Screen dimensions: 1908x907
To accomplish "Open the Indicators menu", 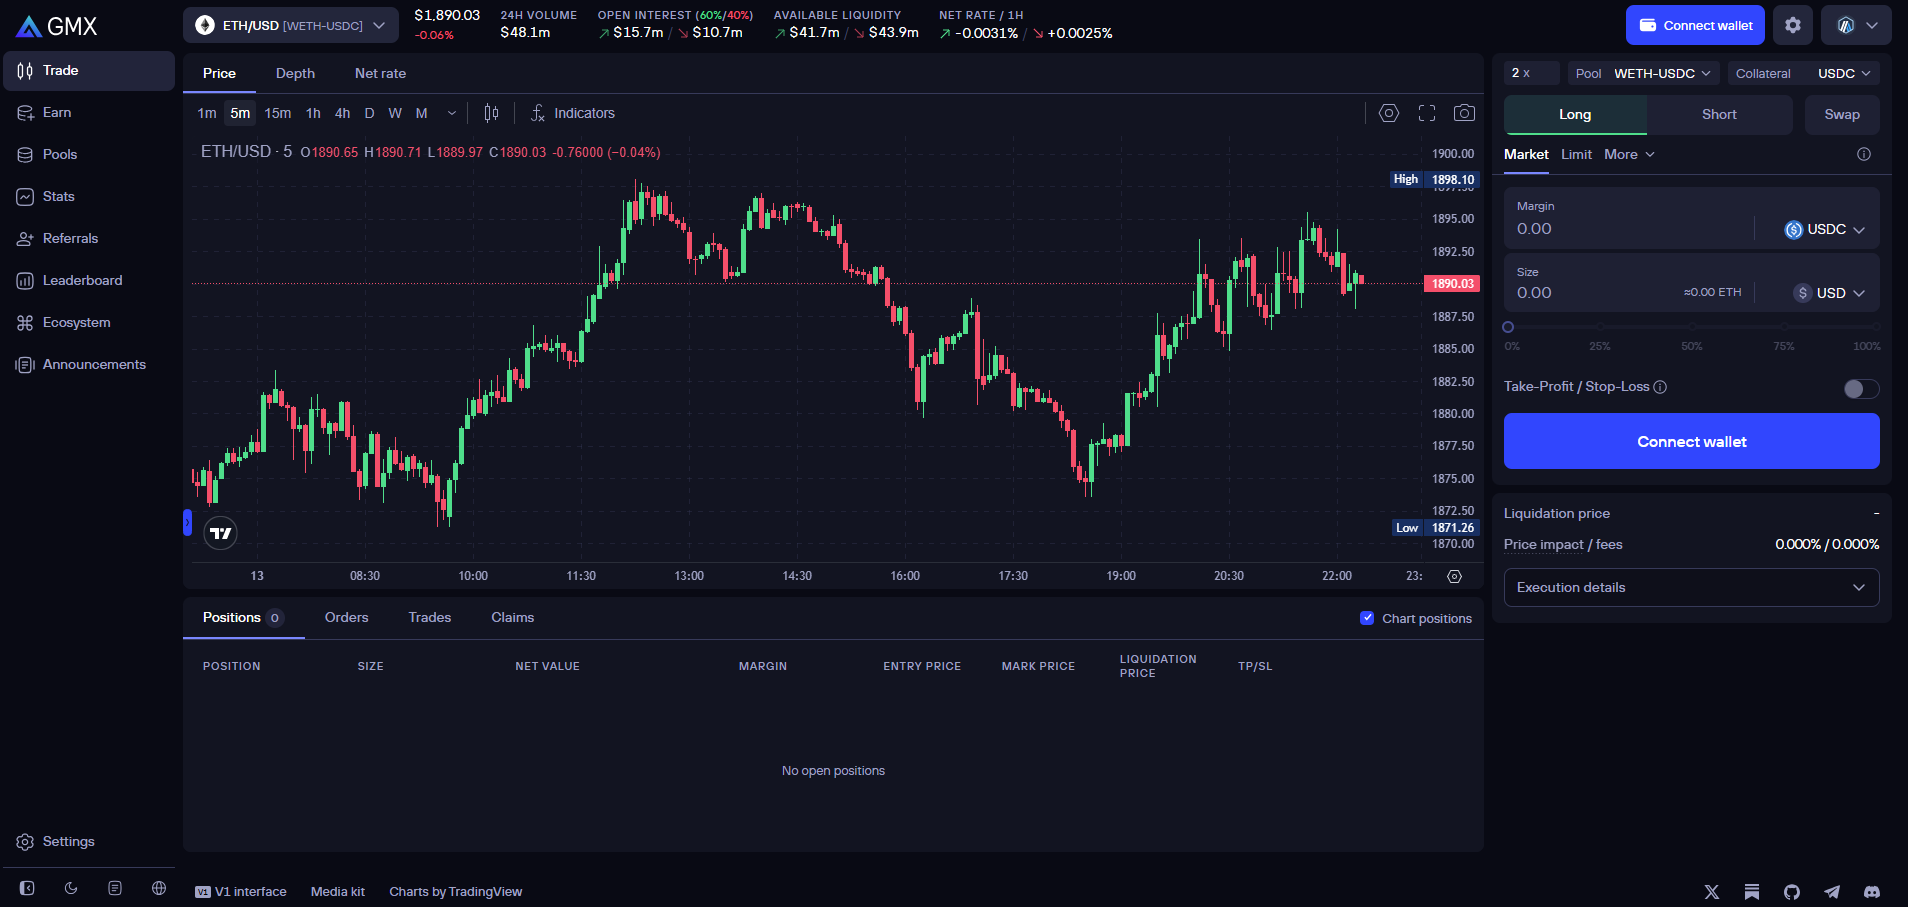I will click(x=573, y=113).
